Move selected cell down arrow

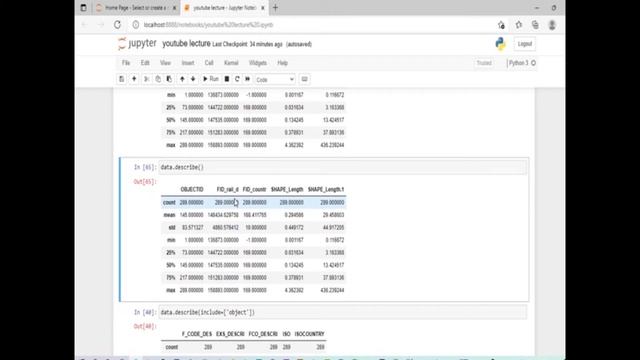193,79
